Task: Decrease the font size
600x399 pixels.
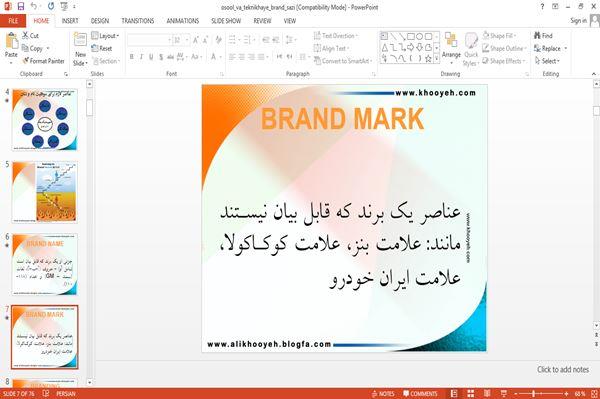Action: 205,40
